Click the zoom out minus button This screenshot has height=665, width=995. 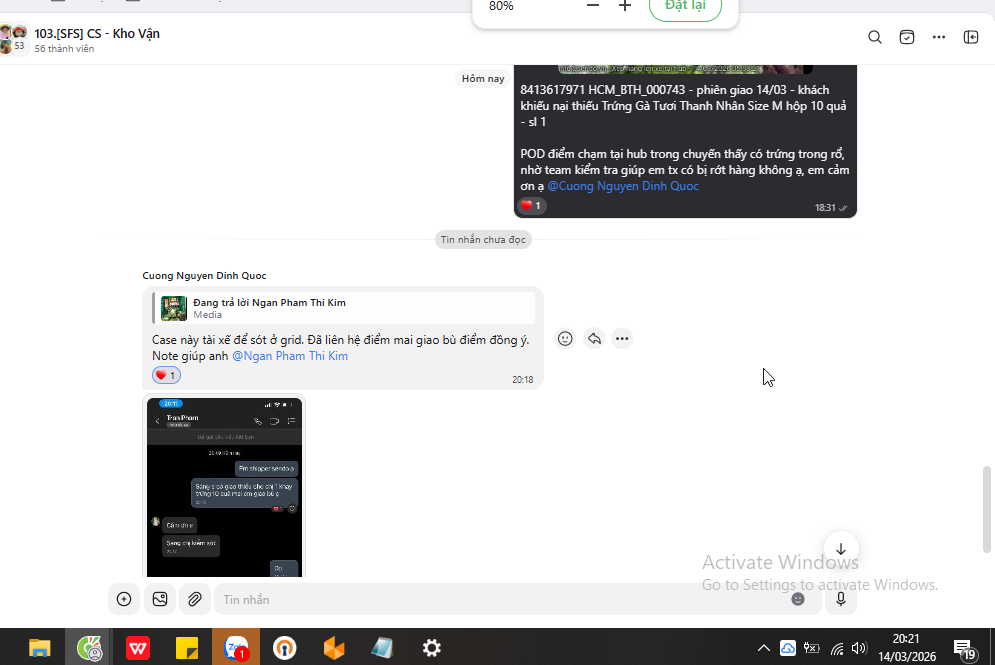[x=593, y=6]
